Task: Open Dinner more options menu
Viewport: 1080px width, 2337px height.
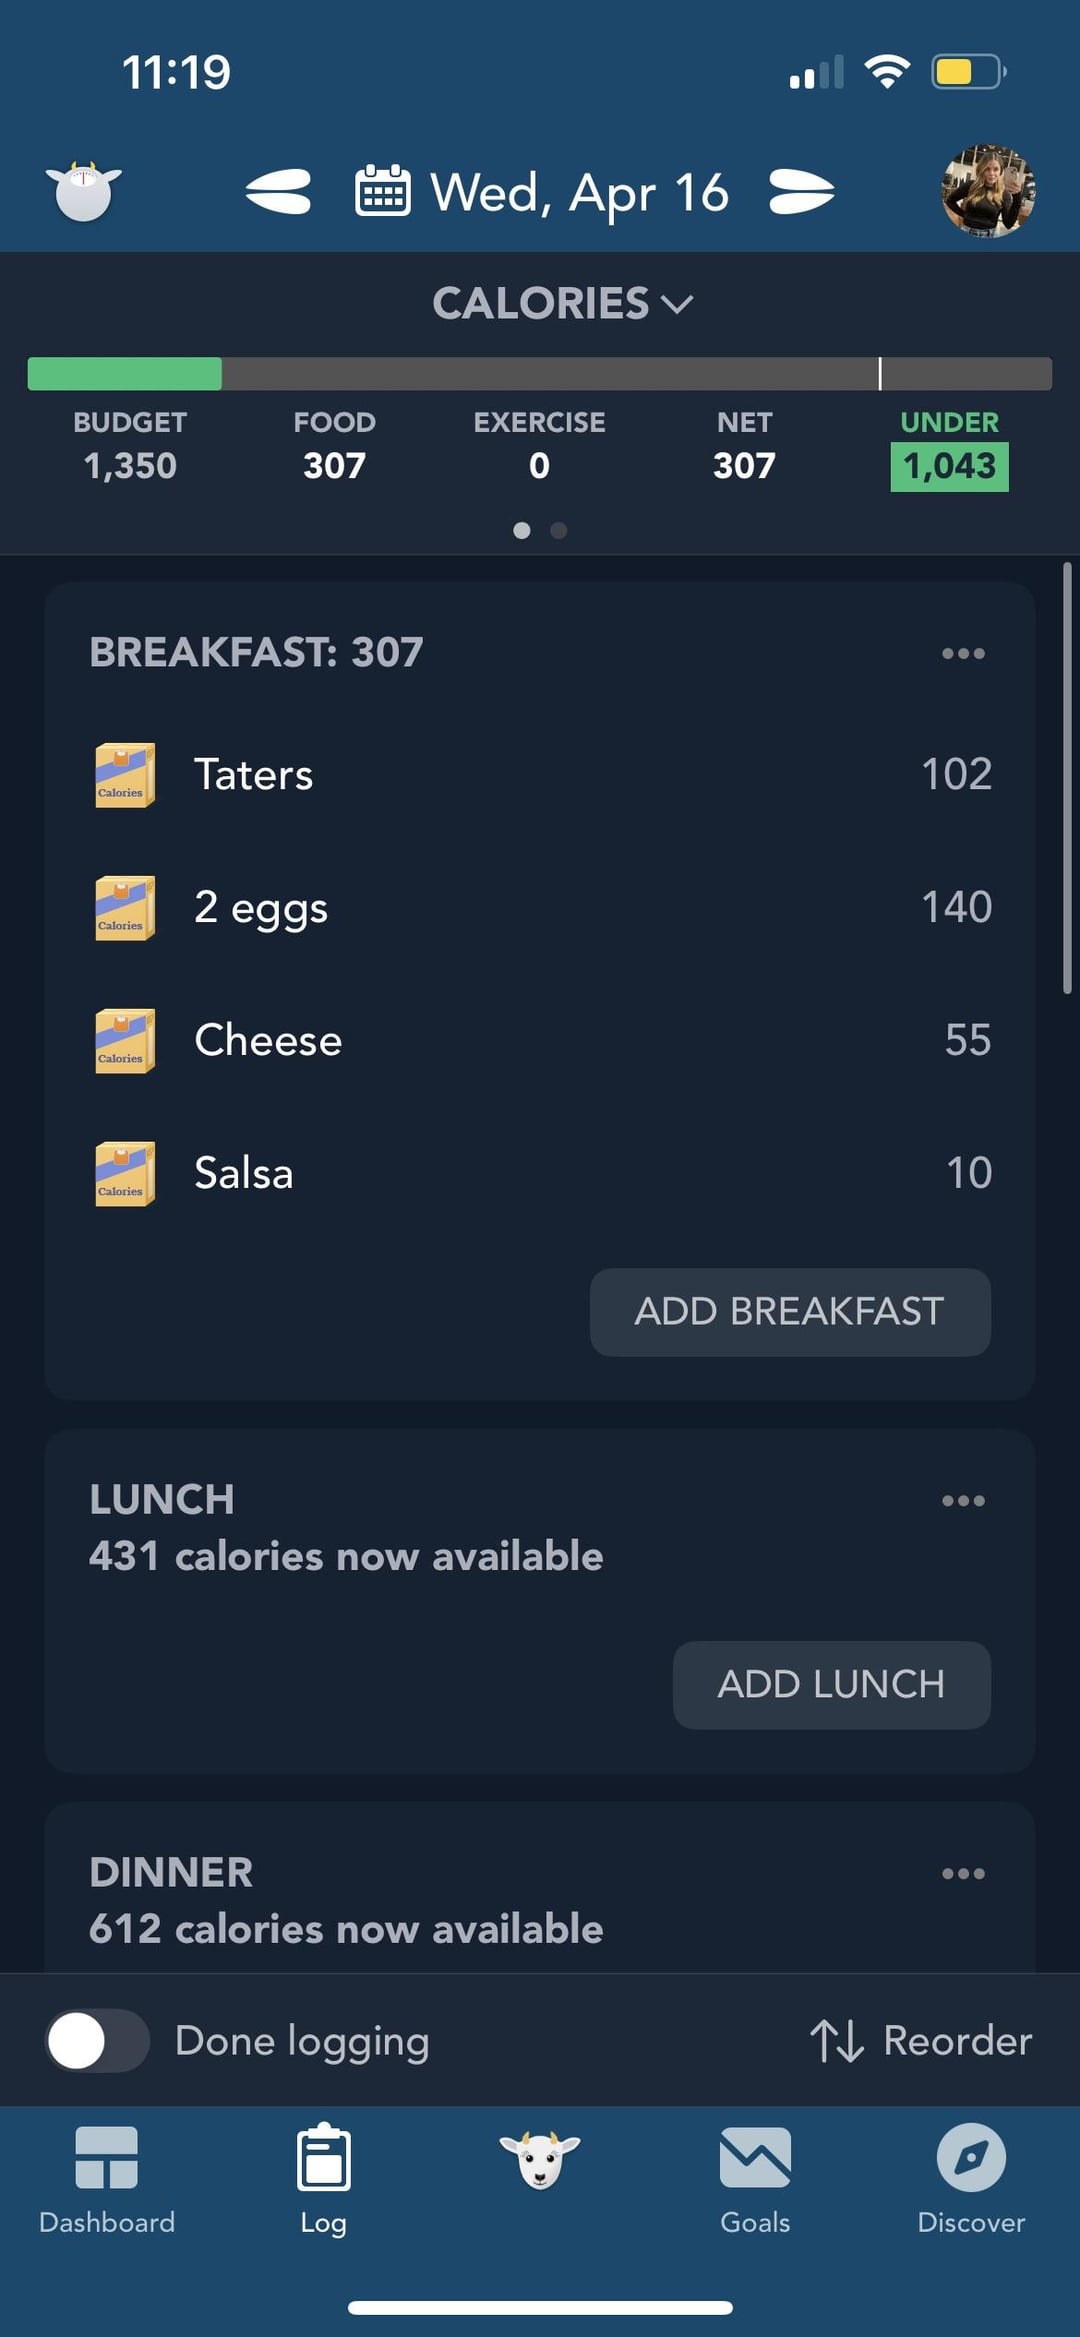Action: tap(963, 1873)
